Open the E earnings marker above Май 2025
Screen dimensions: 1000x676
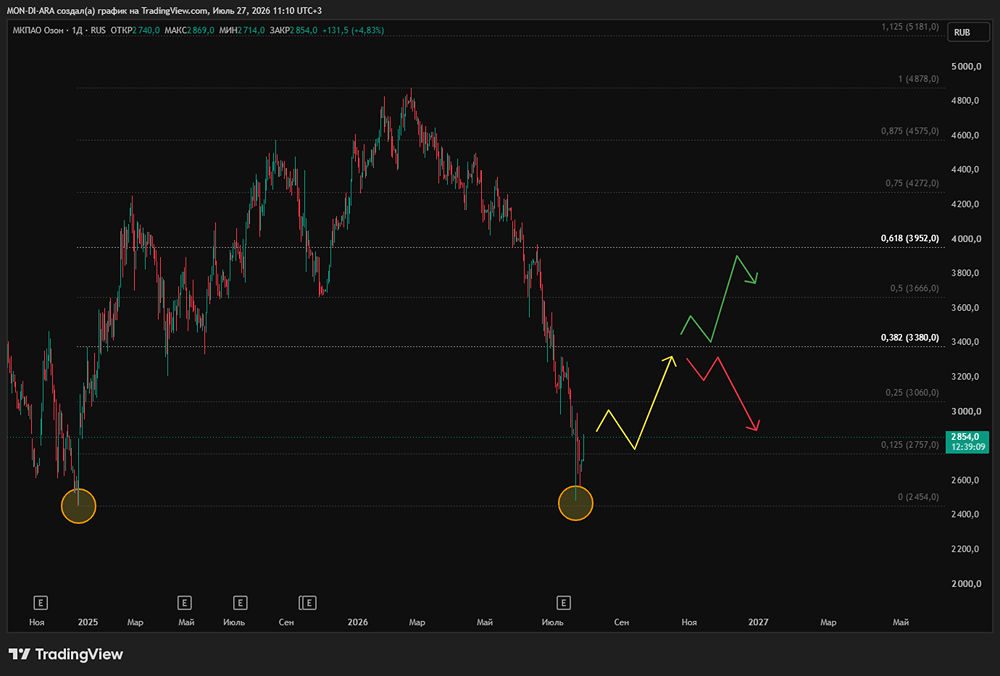184,603
